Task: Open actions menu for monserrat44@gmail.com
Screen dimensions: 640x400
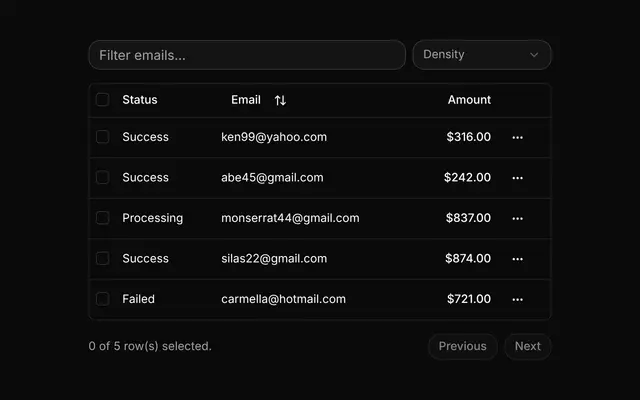Action: tap(517, 218)
